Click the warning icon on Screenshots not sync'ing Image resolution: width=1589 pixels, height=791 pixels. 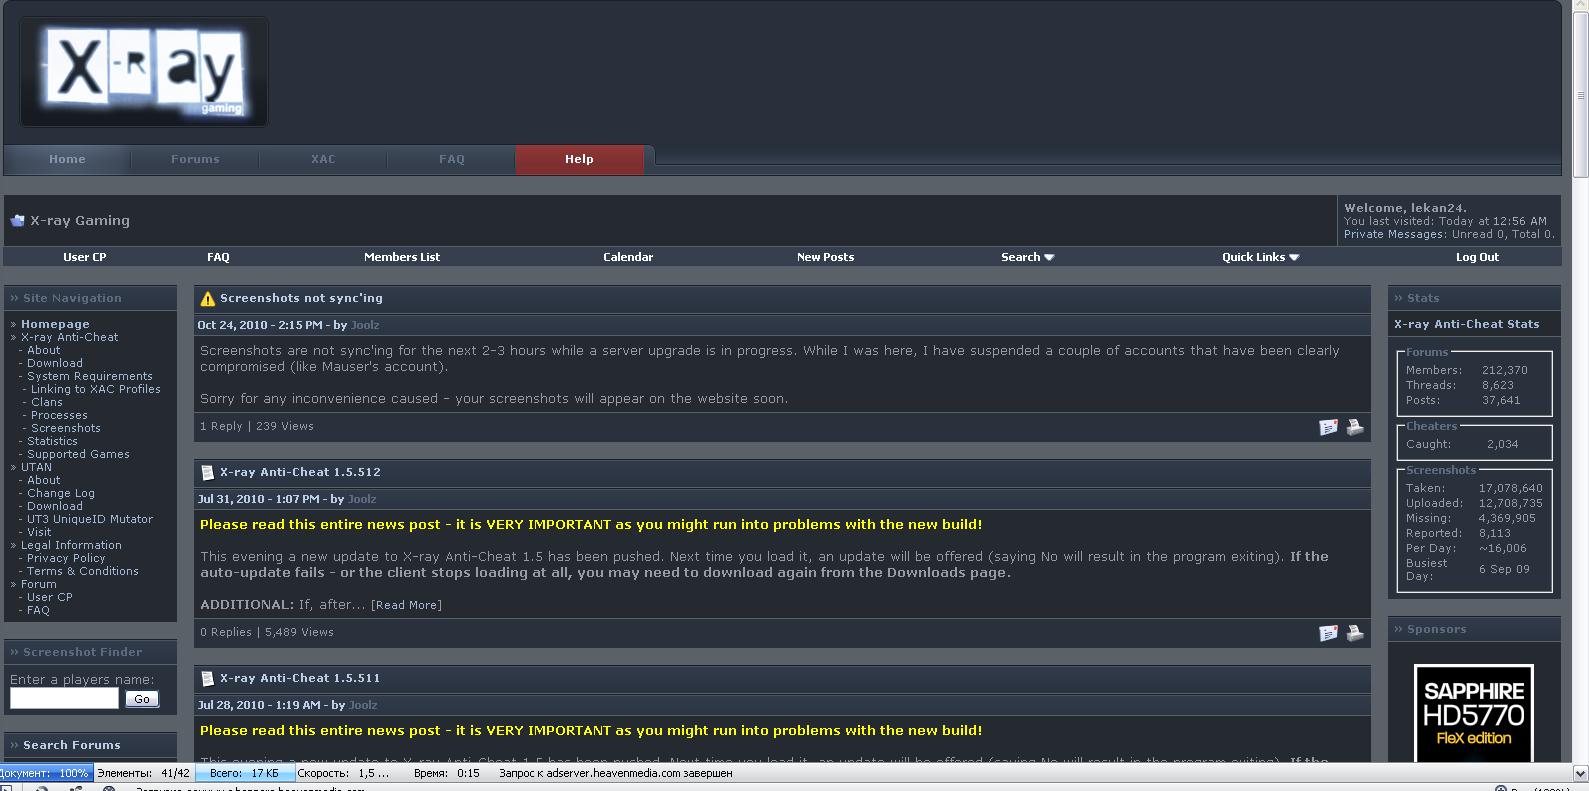tap(207, 298)
